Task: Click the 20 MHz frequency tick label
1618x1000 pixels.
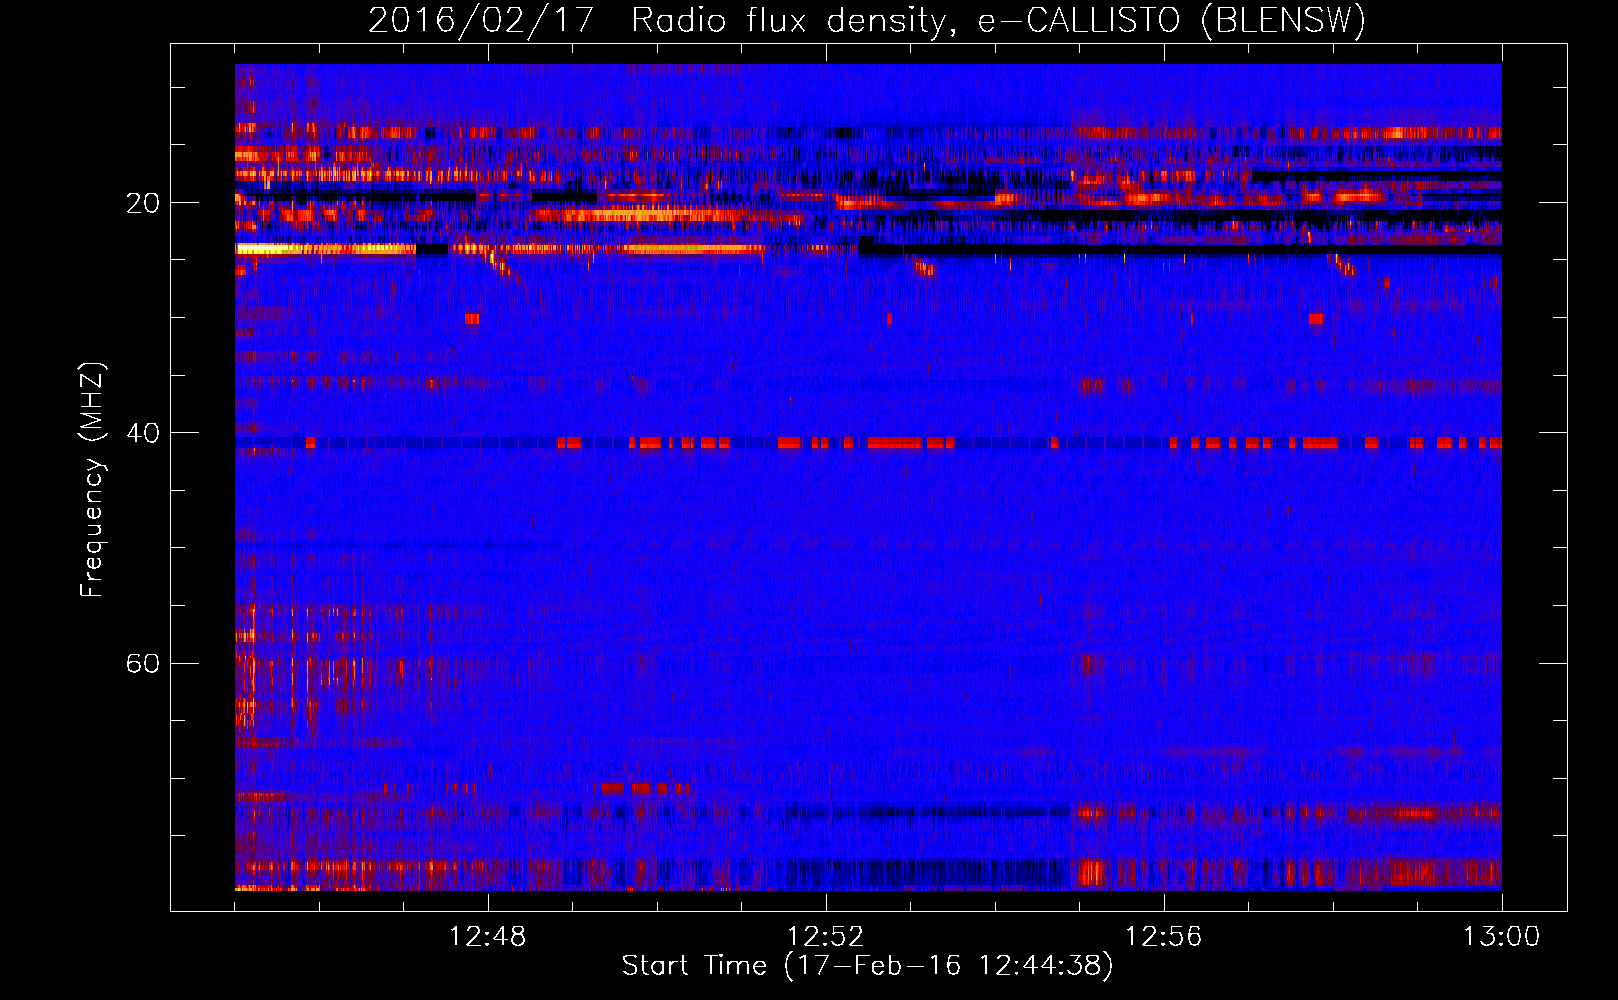Action: click(x=142, y=203)
